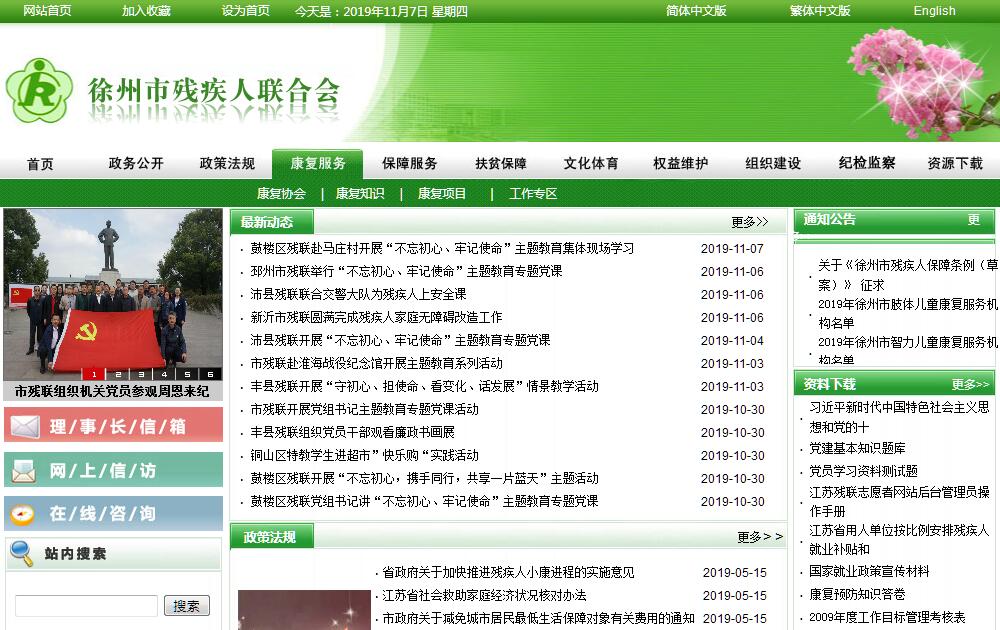Show more items via 更多>> in 资料下载
Image resolution: width=1000 pixels, height=630 pixels.
(x=970, y=384)
